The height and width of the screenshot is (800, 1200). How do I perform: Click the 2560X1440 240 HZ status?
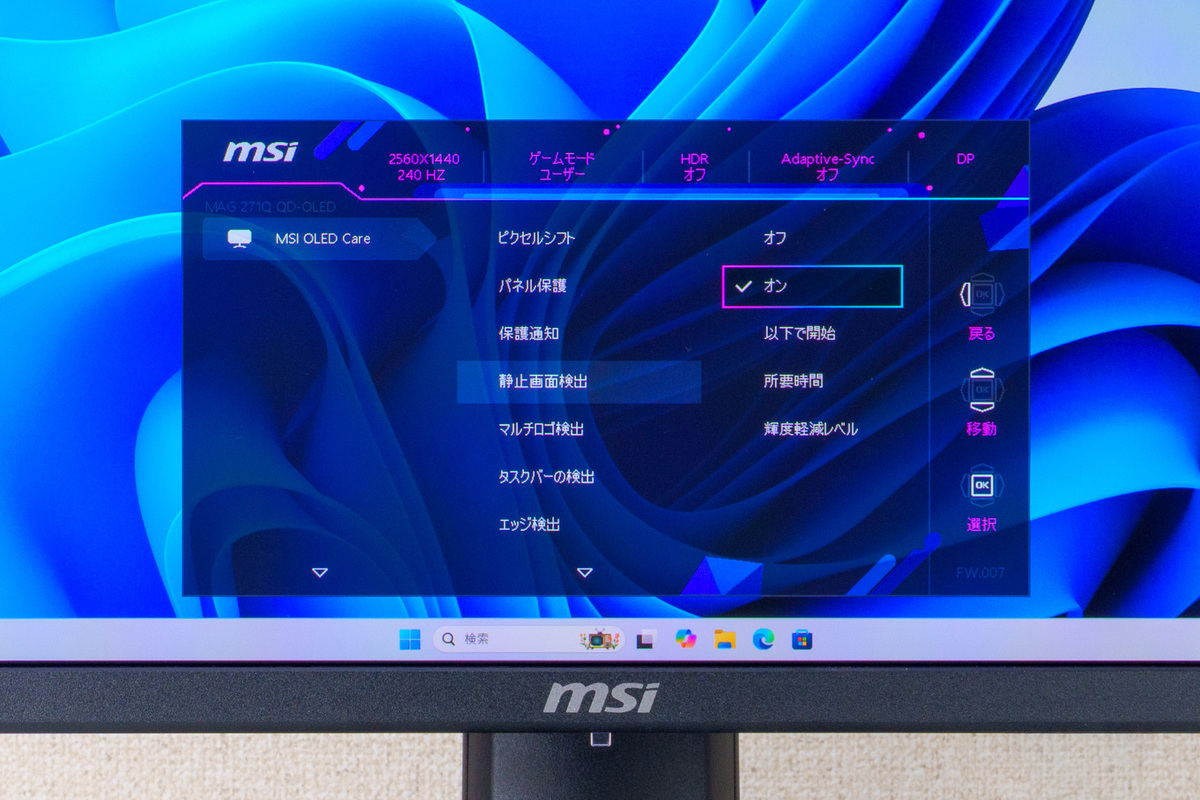pyautogui.click(x=424, y=166)
